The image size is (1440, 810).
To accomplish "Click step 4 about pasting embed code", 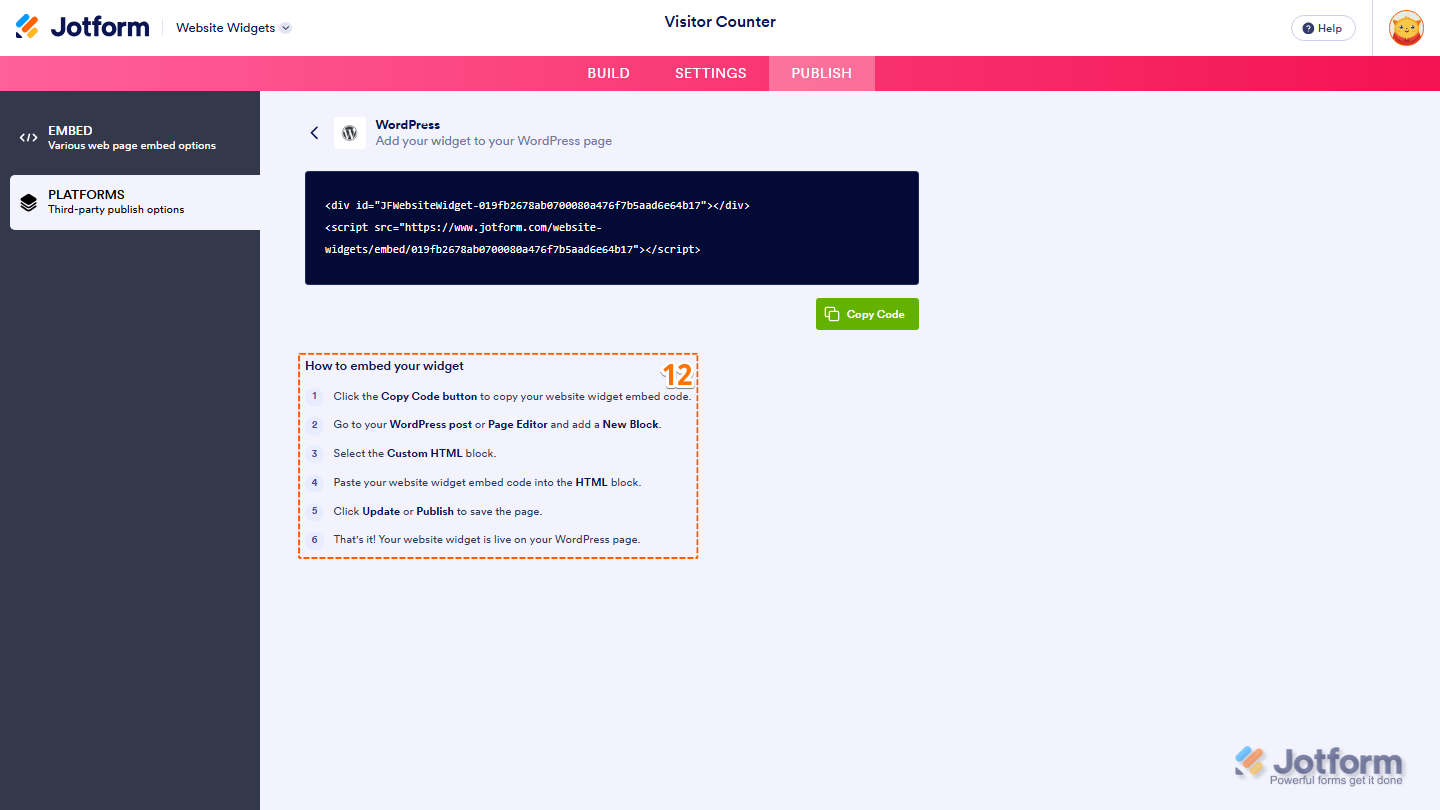I will click(473, 482).
